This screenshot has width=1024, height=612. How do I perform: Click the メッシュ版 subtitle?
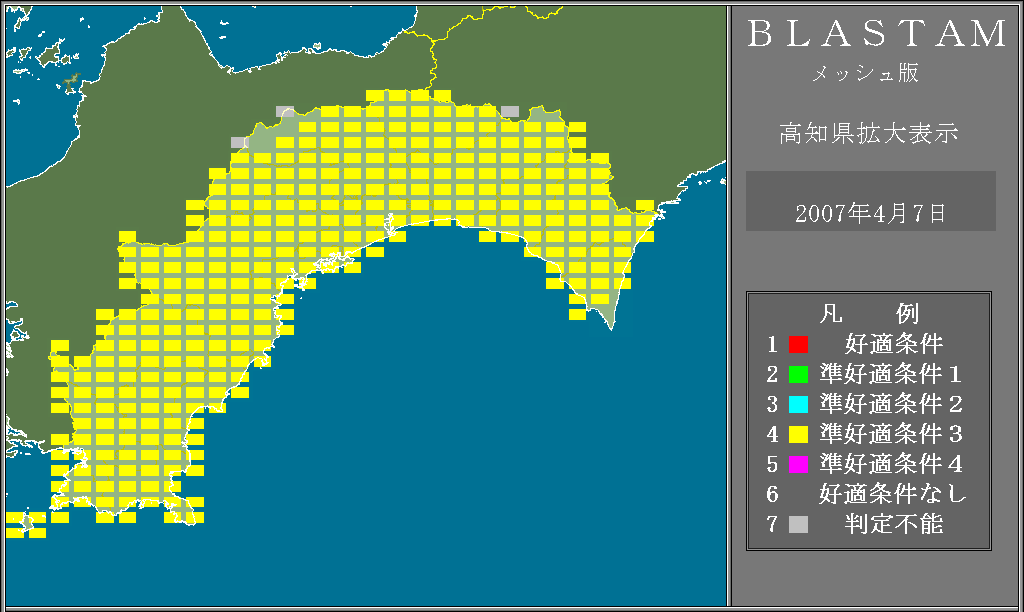pyautogui.click(x=864, y=74)
